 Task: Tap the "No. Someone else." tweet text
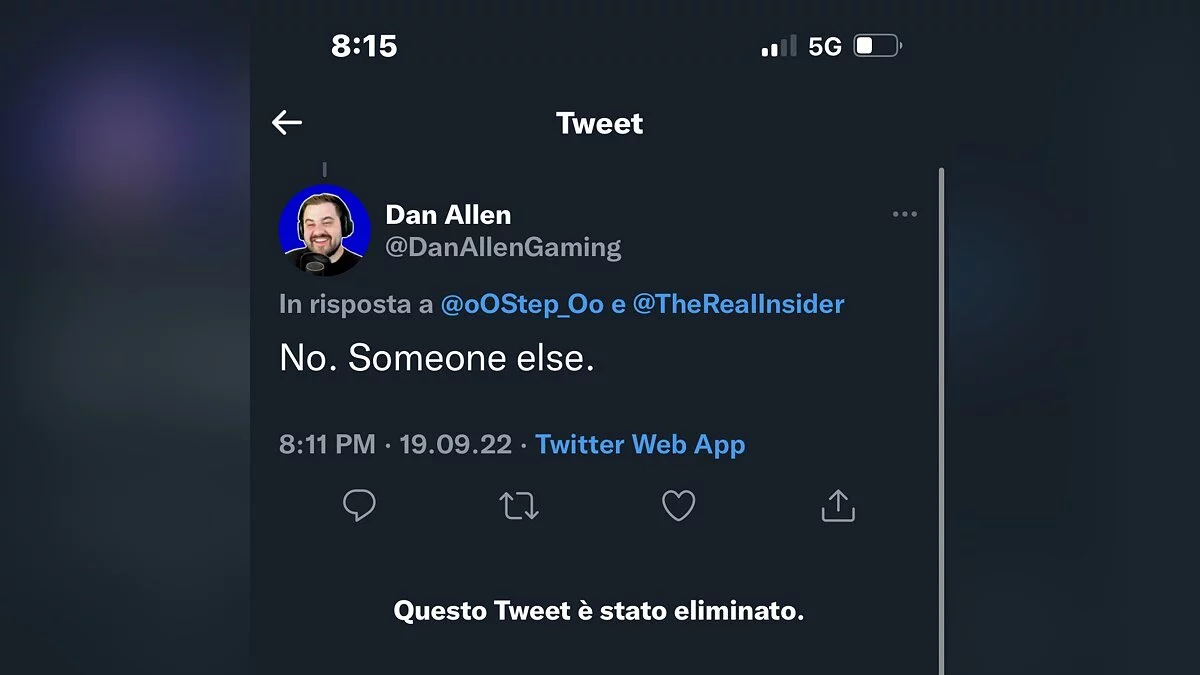pyautogui.click(x=437, y=359)
